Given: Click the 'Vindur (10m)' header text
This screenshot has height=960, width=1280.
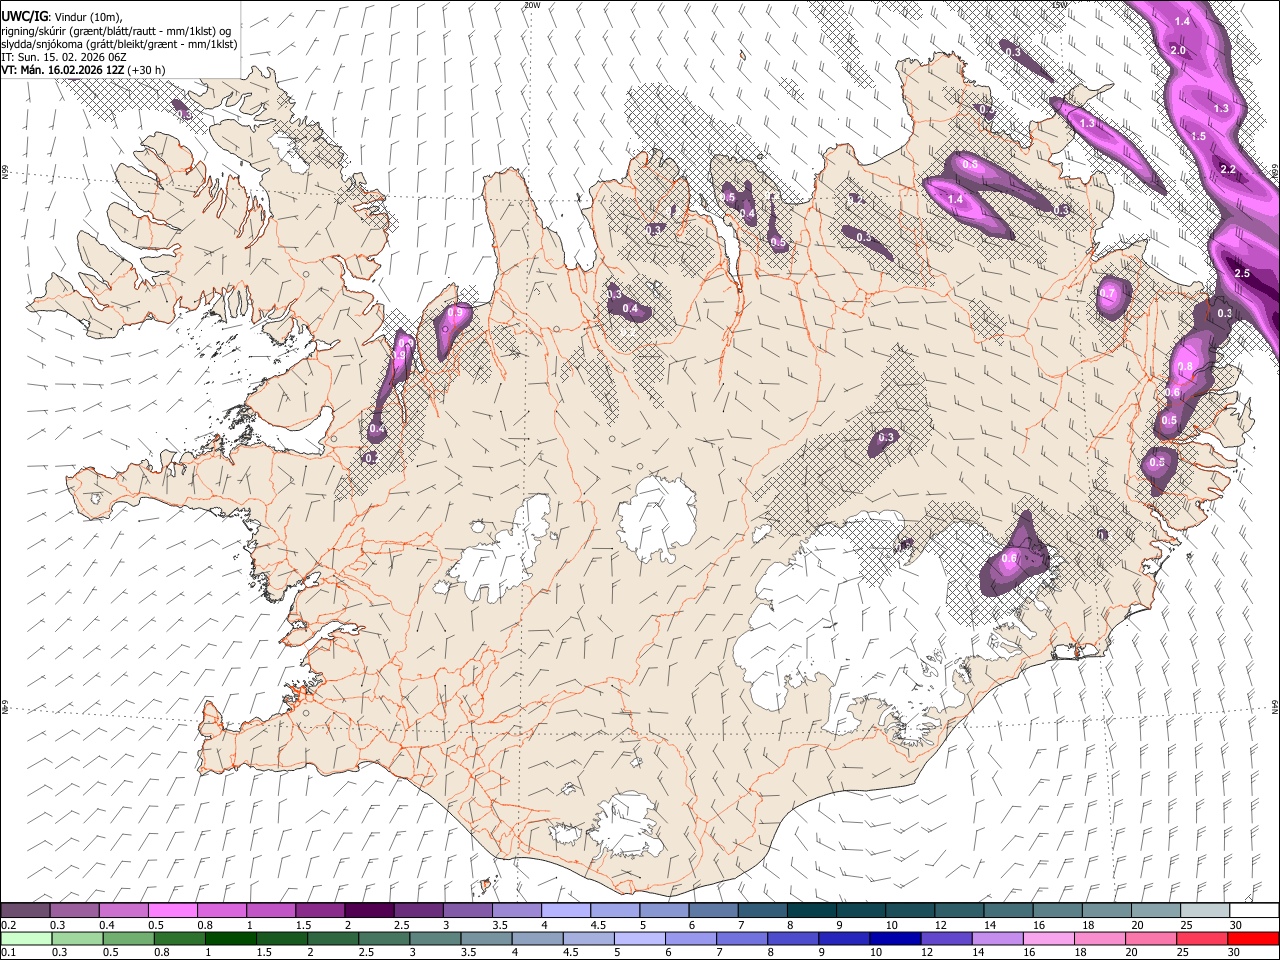Looking at the screenshot, I should [87, 17].
